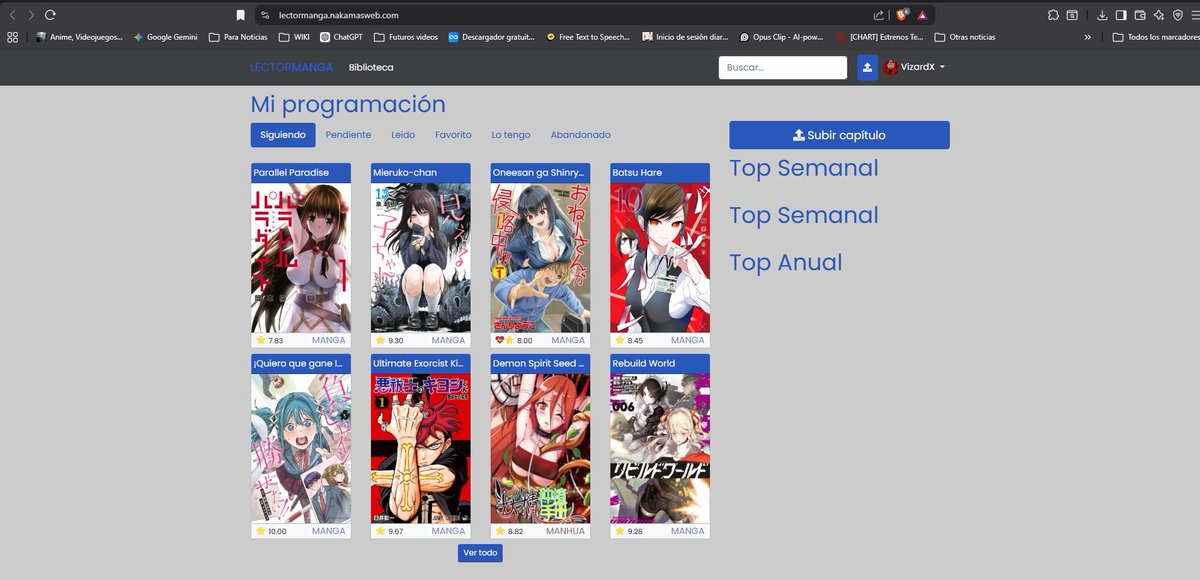Reload the page with the refresh icon

click(50, 15)
